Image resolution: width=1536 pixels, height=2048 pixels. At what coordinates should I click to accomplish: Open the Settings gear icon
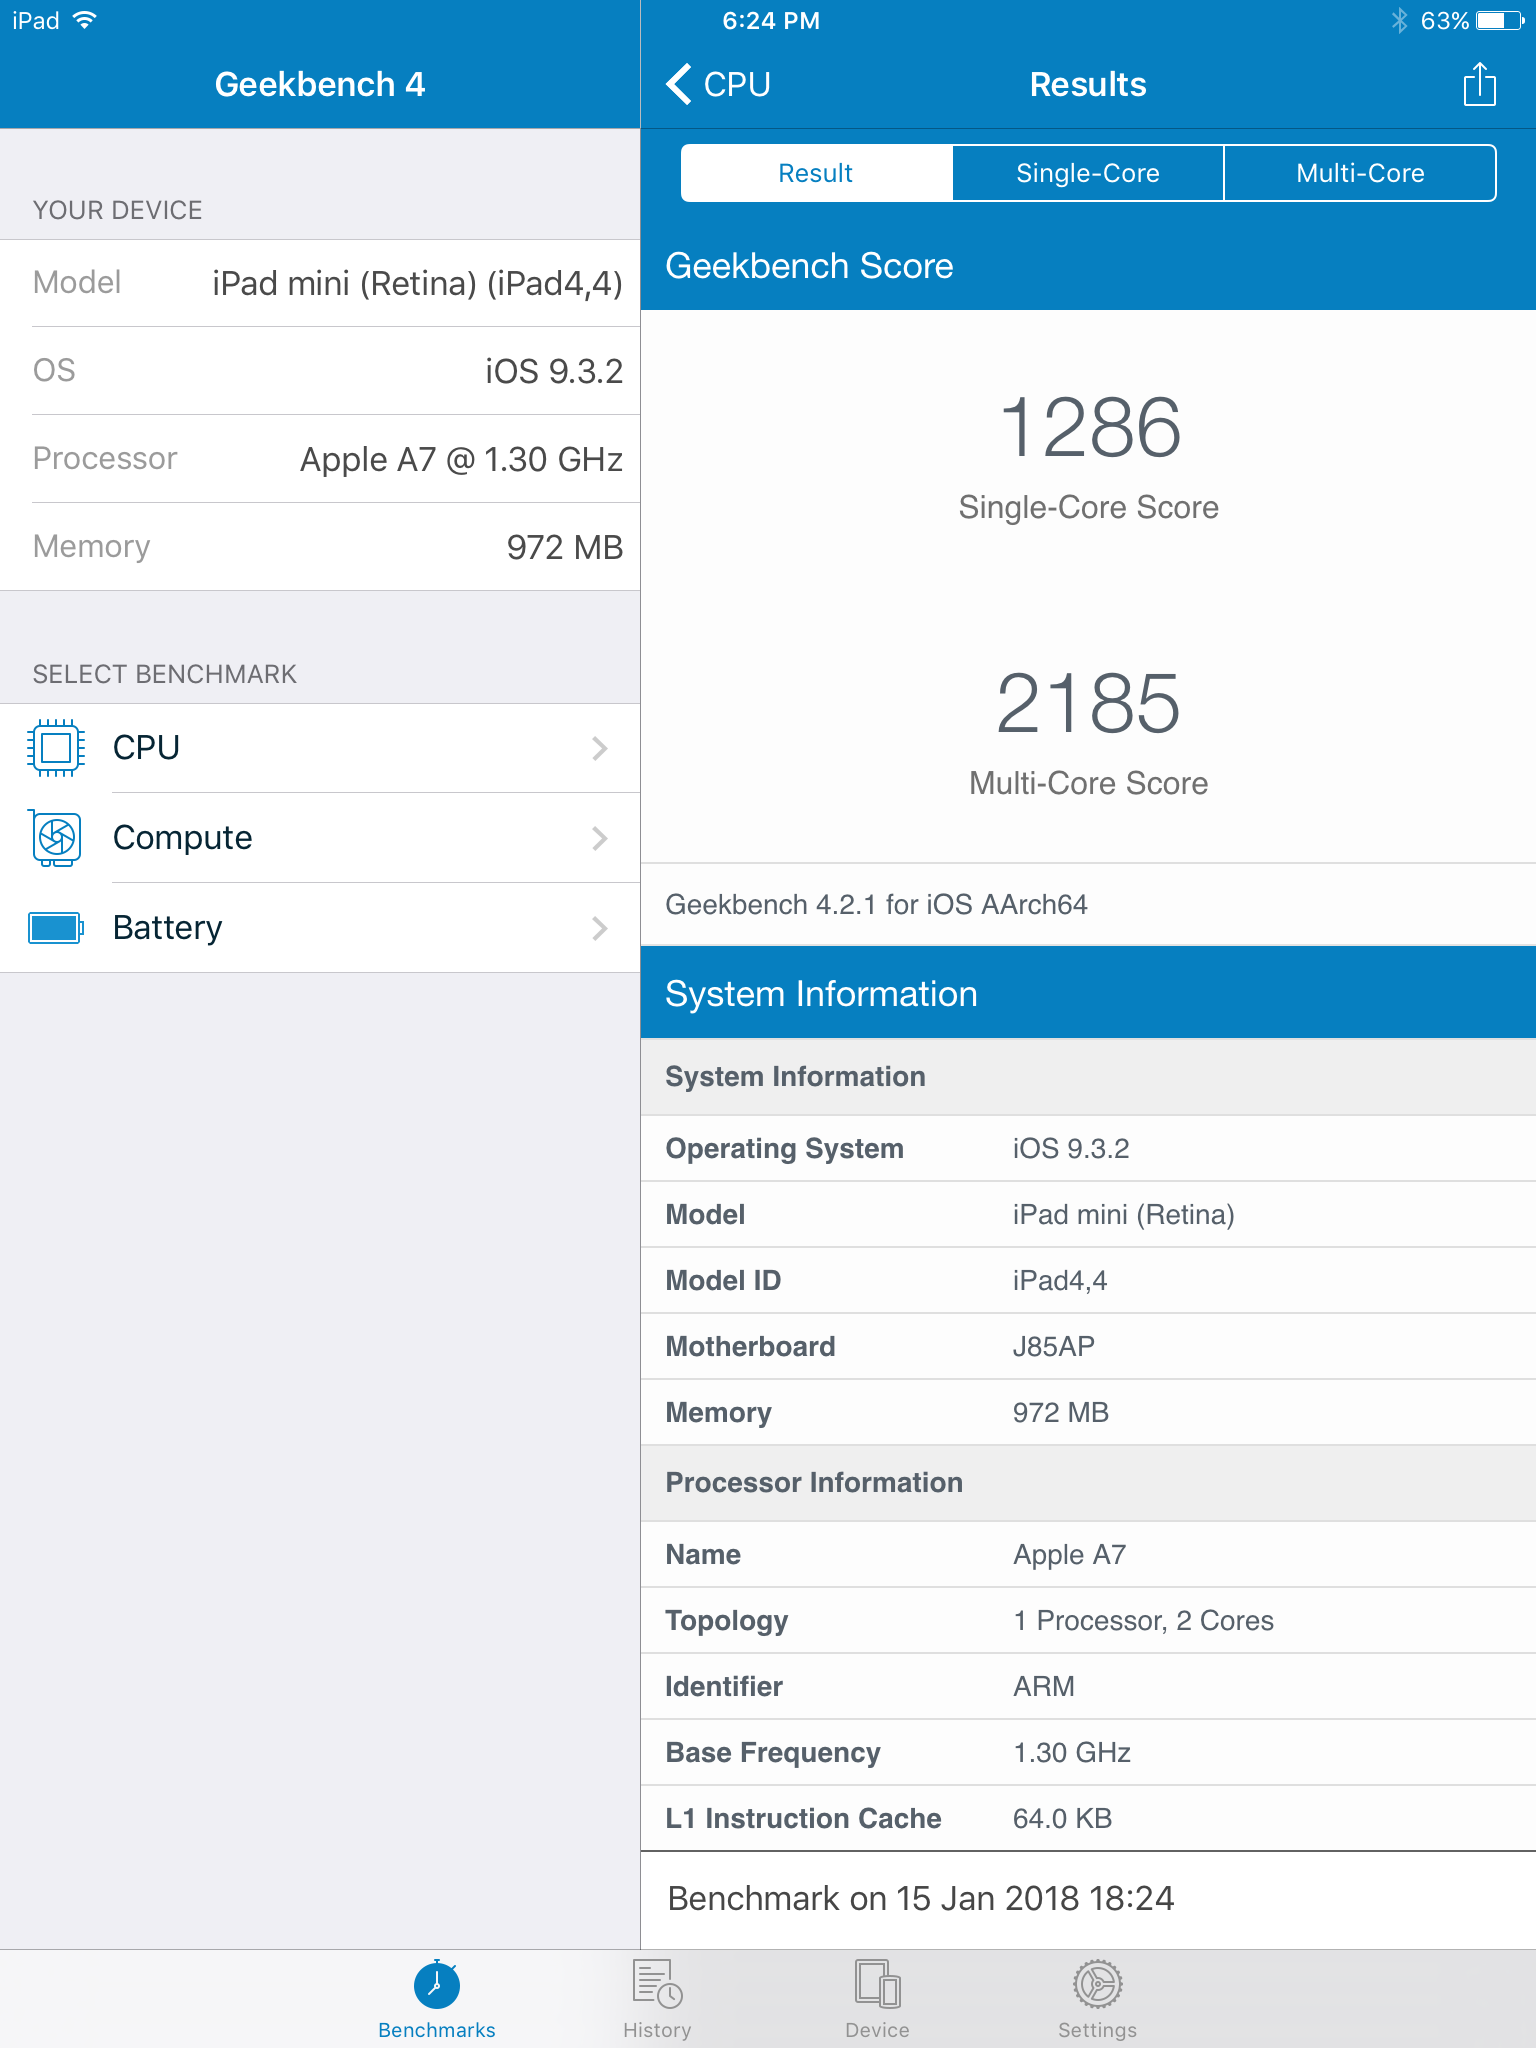1098,1984
